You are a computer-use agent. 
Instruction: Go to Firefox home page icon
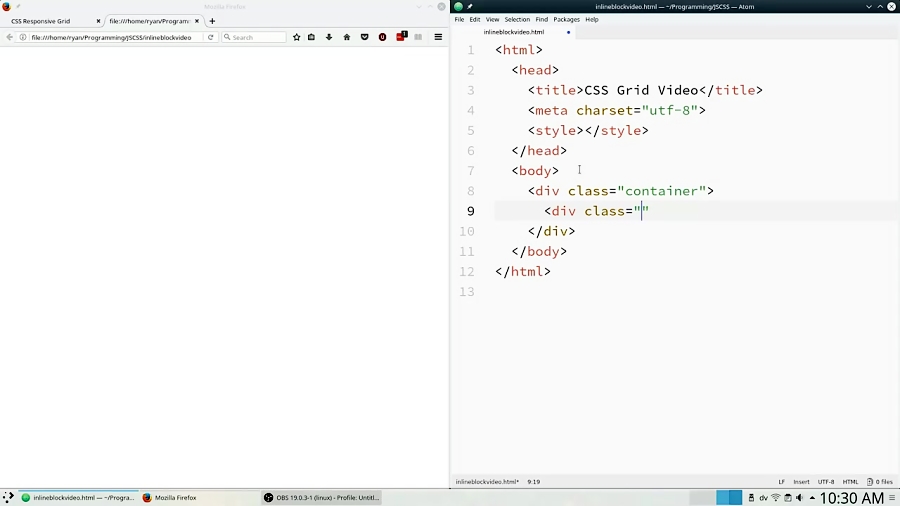[347, 37]
